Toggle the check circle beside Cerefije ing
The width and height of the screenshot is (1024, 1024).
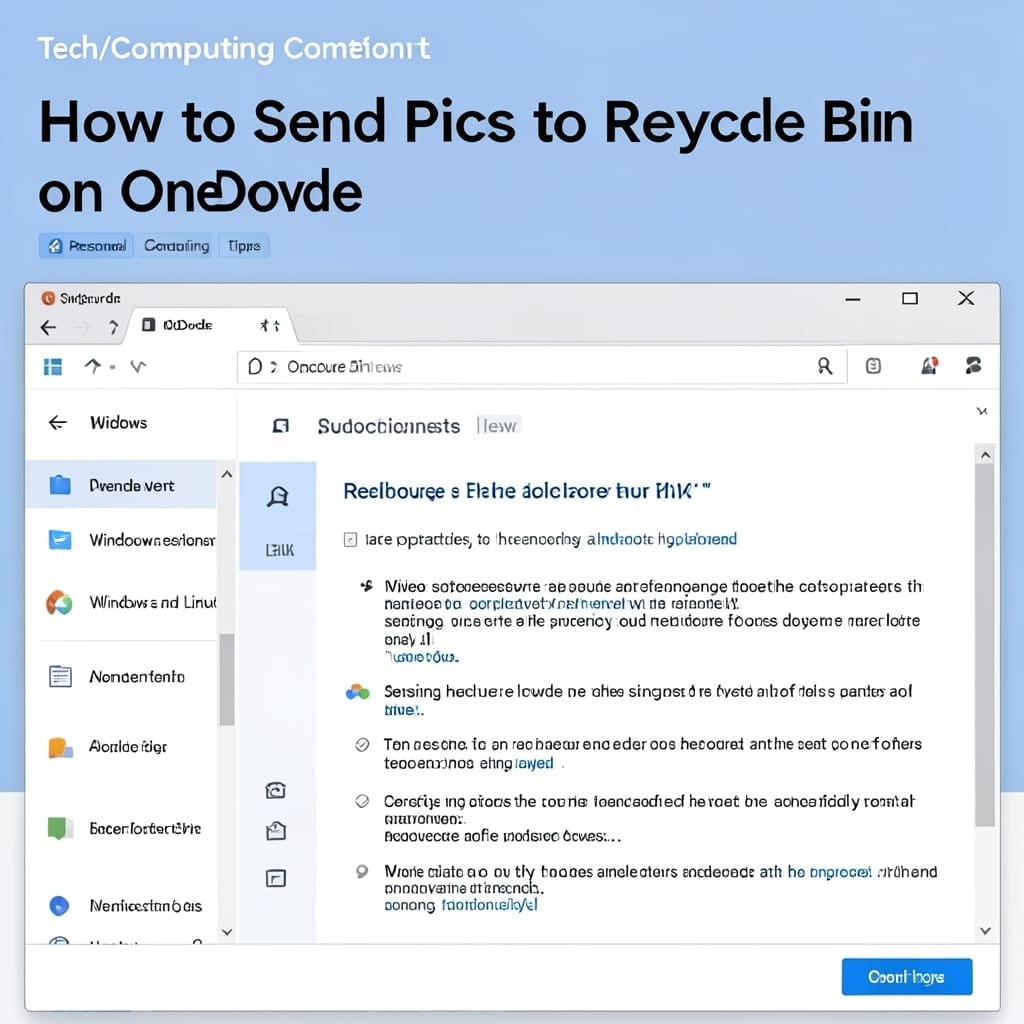[362, 801]
